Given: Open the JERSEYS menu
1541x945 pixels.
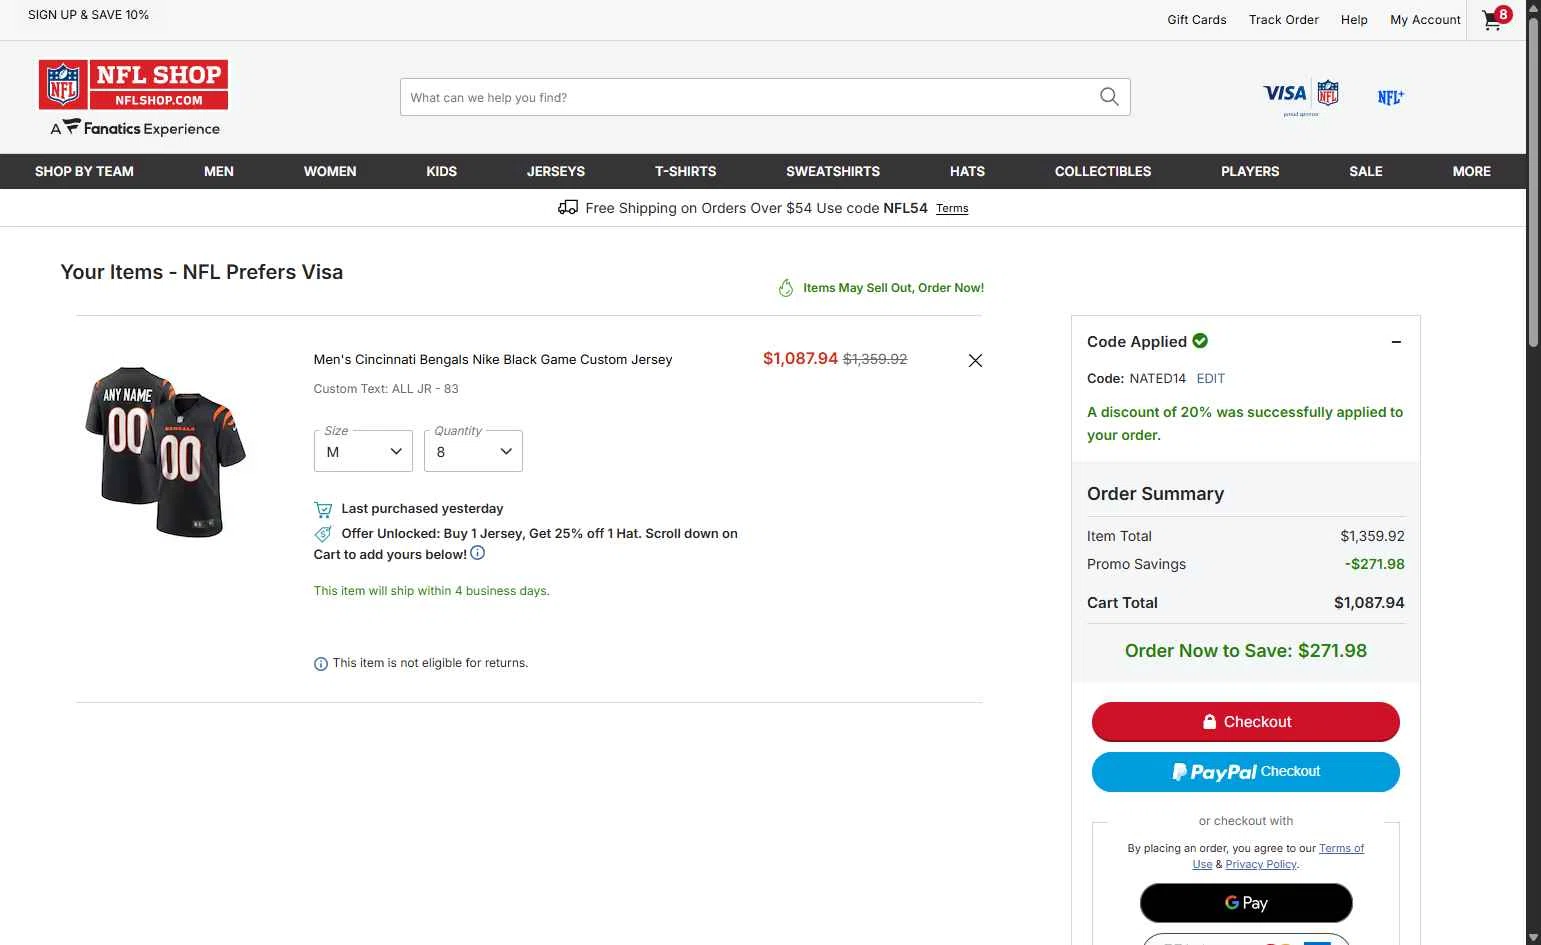Looking at the screenshot, I should click(555, 171).
